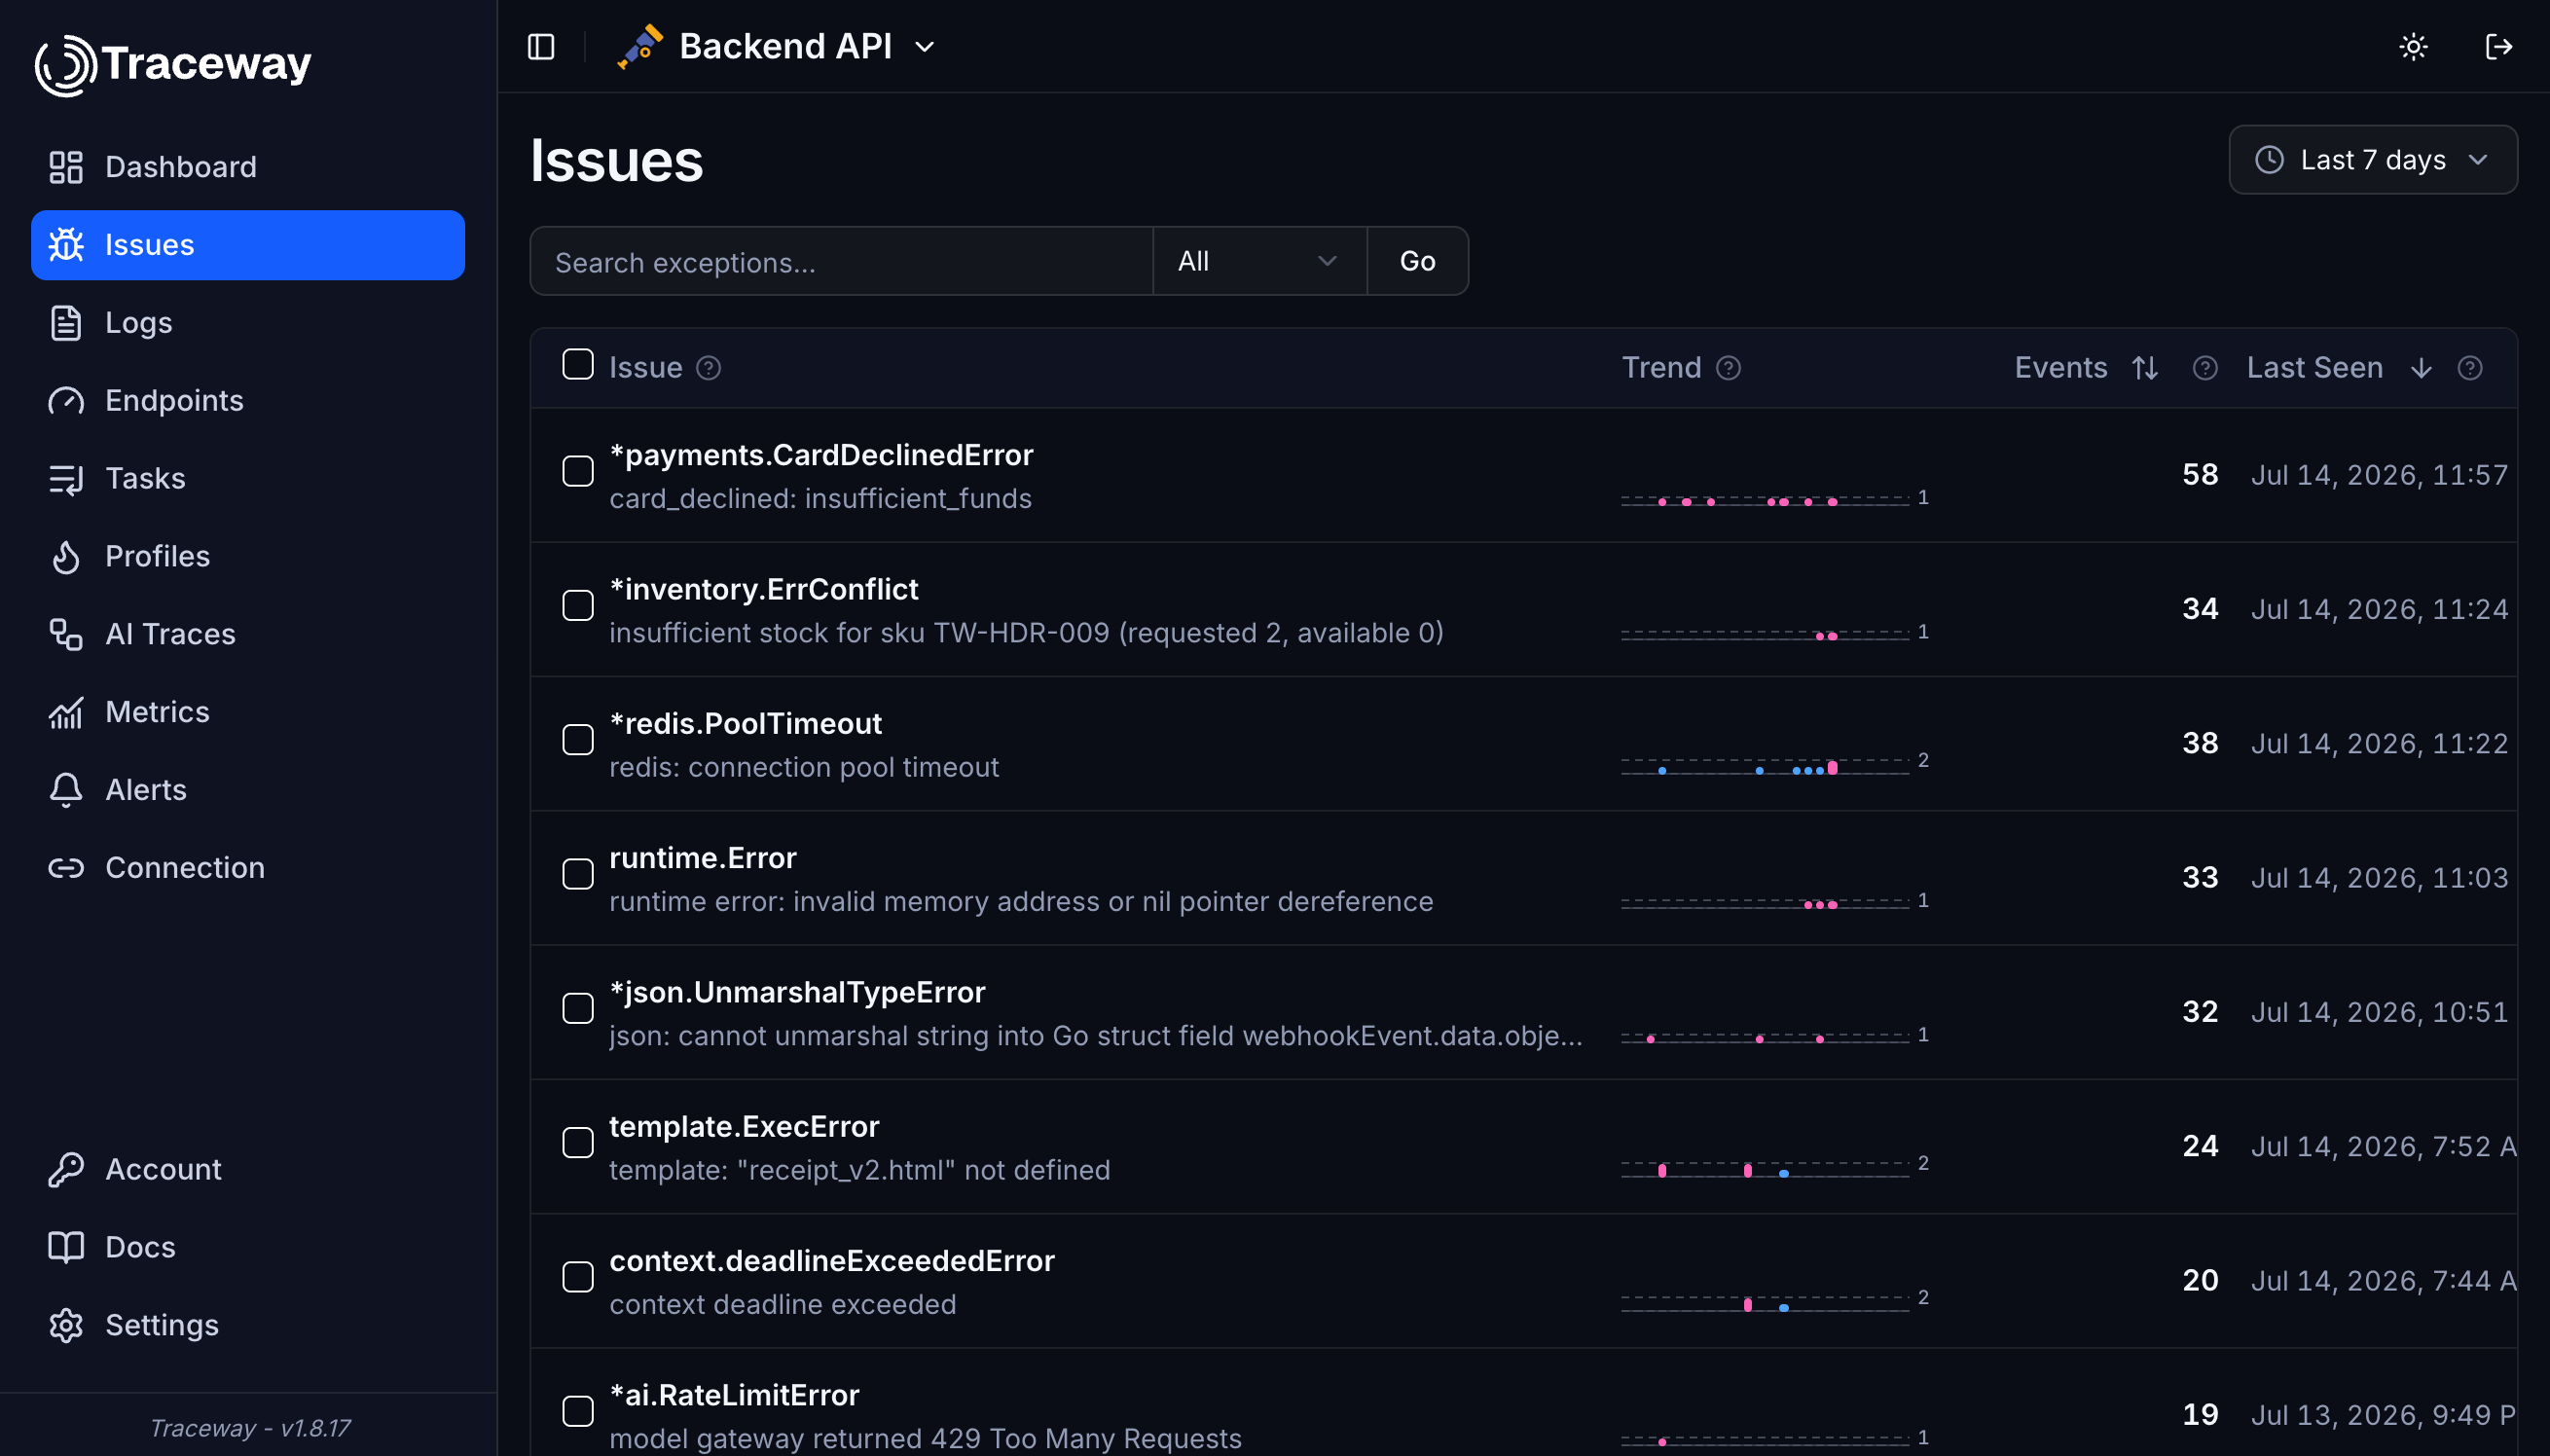The image size is (2550, 1456).
Task: Open the All status filter dropdown
Action: coord(1259,261)
